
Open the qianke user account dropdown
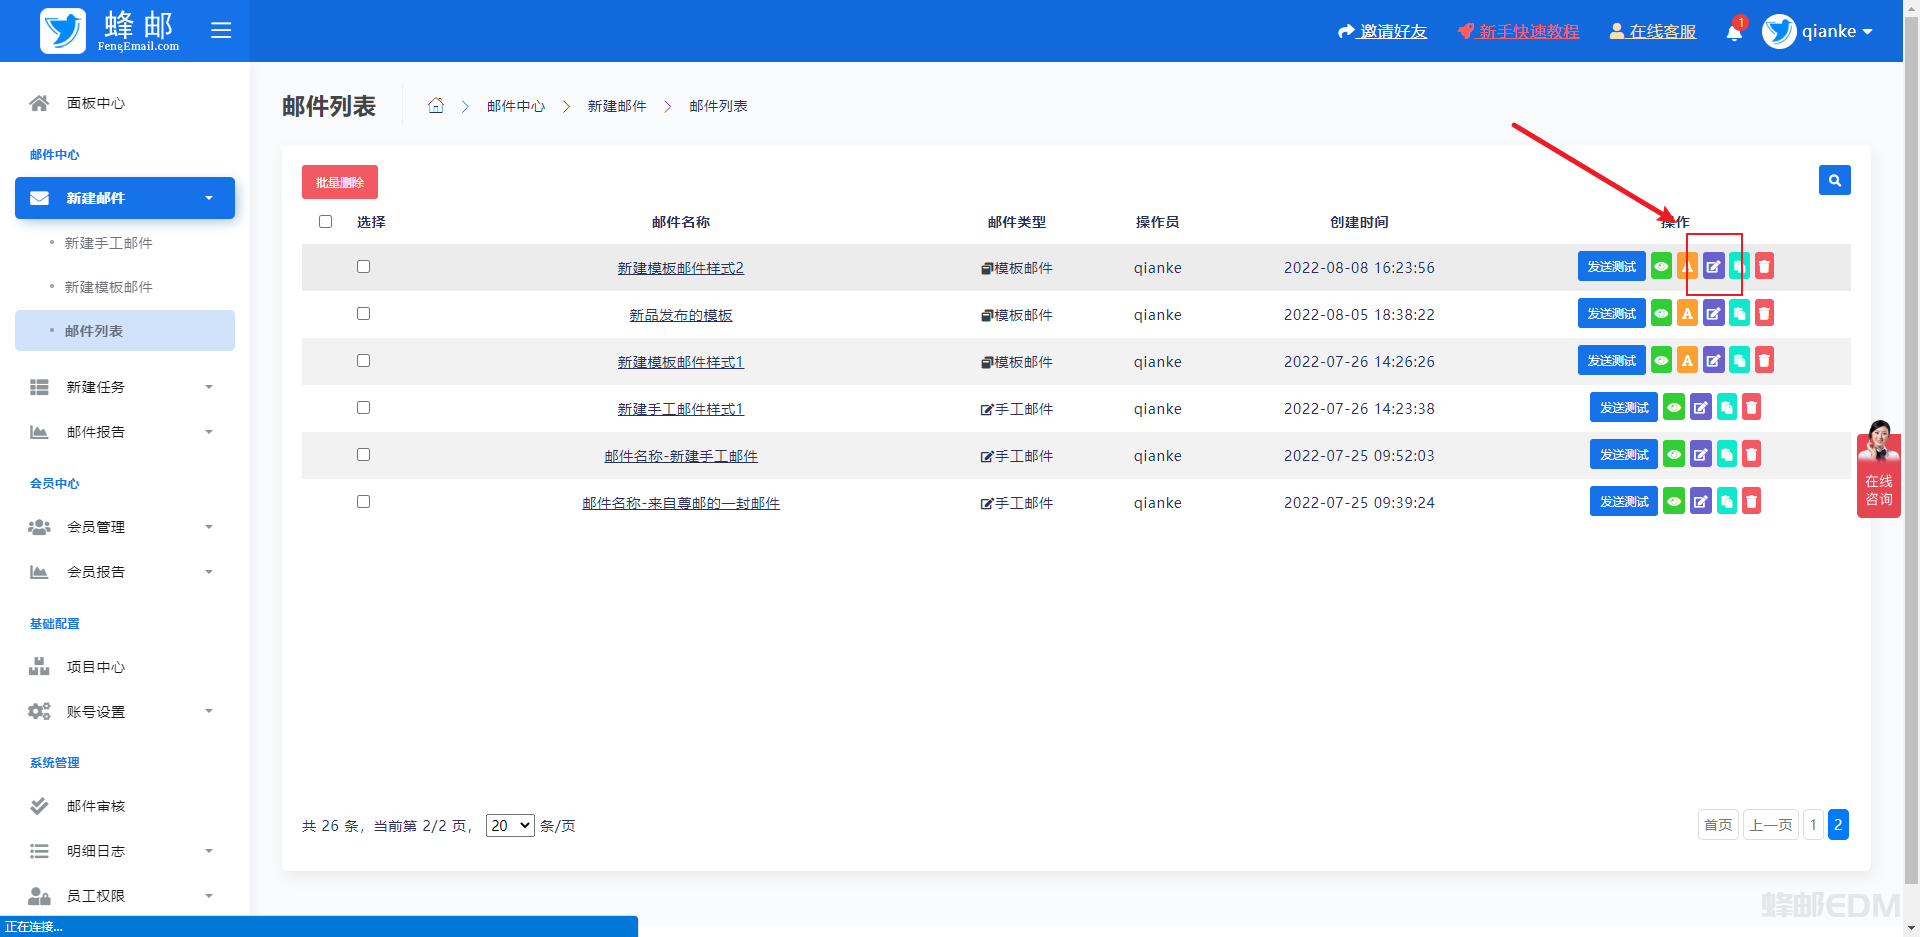1818,32
